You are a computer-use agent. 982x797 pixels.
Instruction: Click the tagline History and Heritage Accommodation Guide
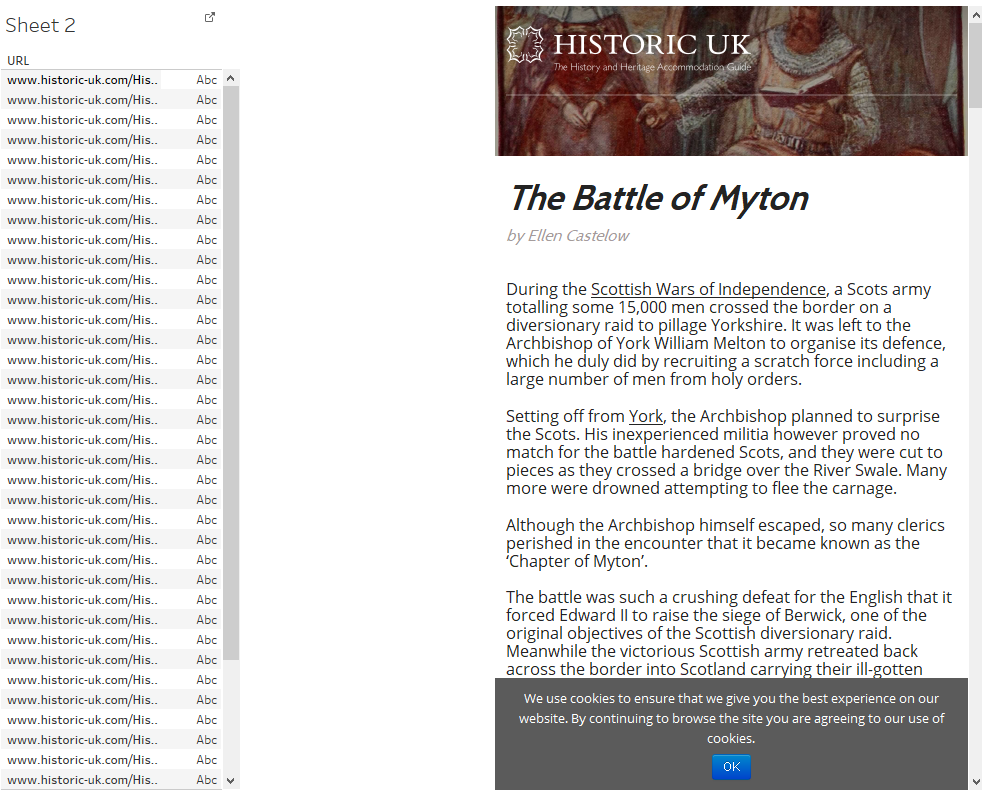652,67
